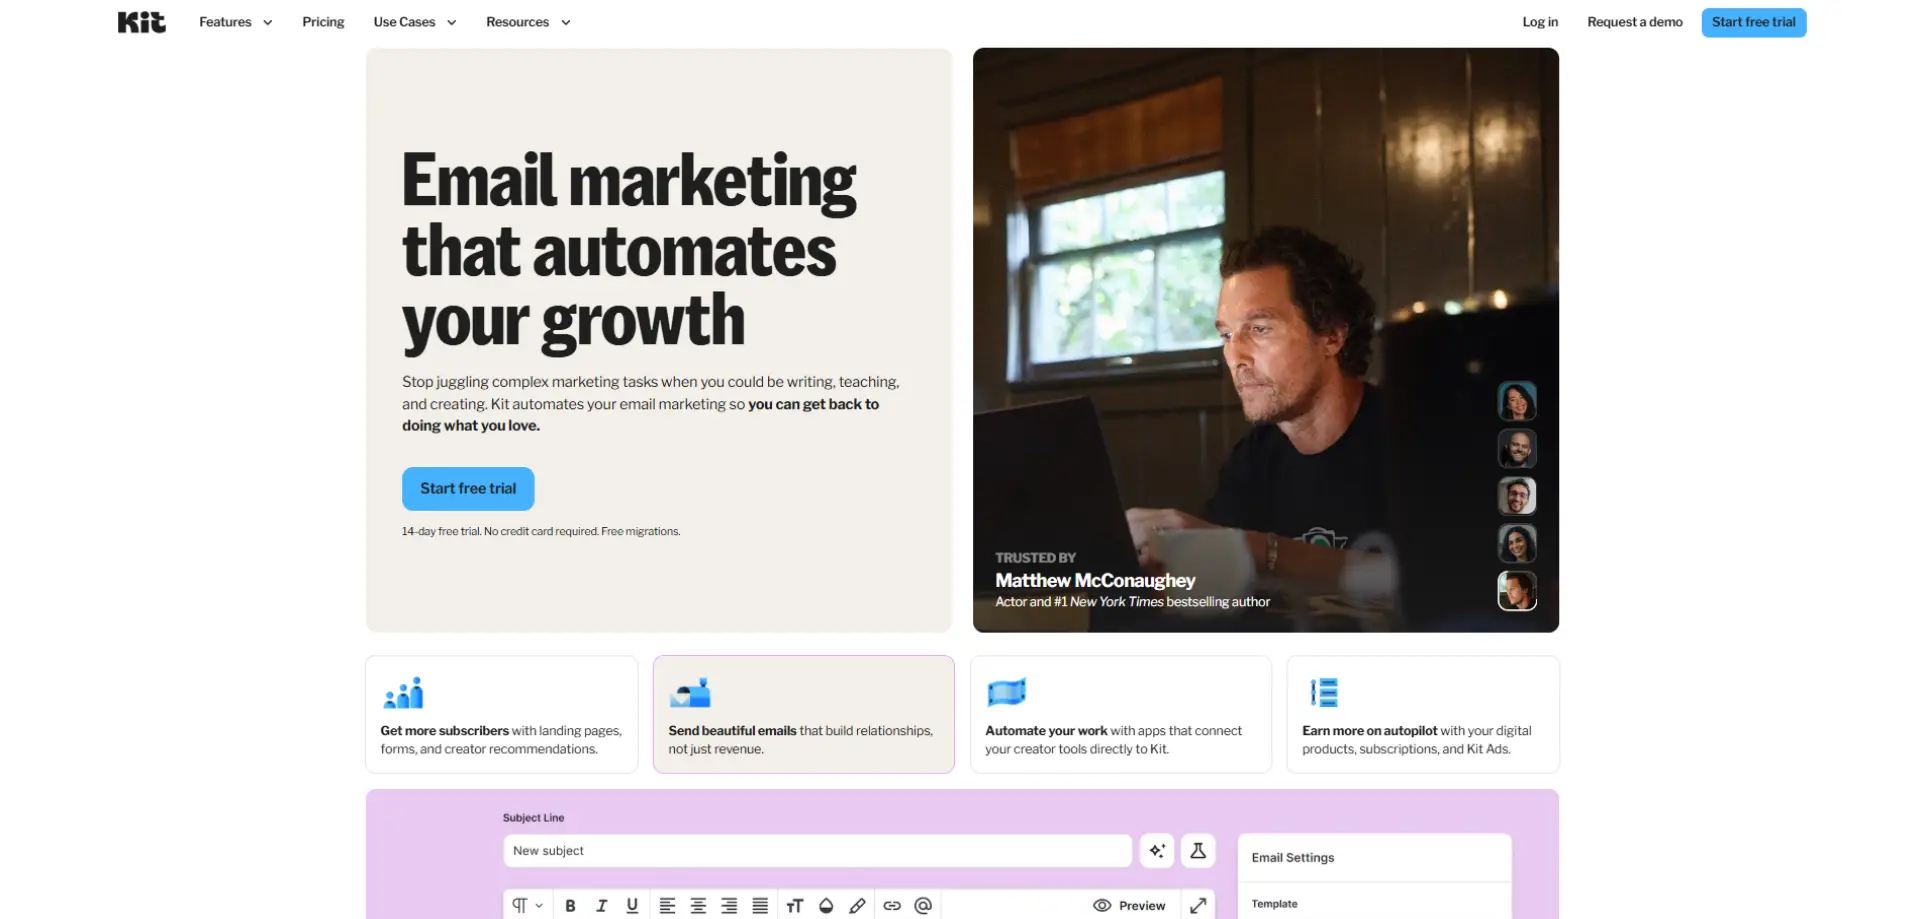
Task: Select the Get more subscribers card
Action: (502, 714)
